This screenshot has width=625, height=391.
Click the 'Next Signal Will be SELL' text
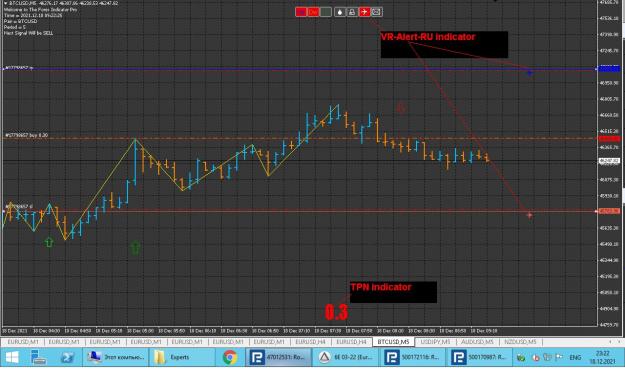click(x=28, y=33)
